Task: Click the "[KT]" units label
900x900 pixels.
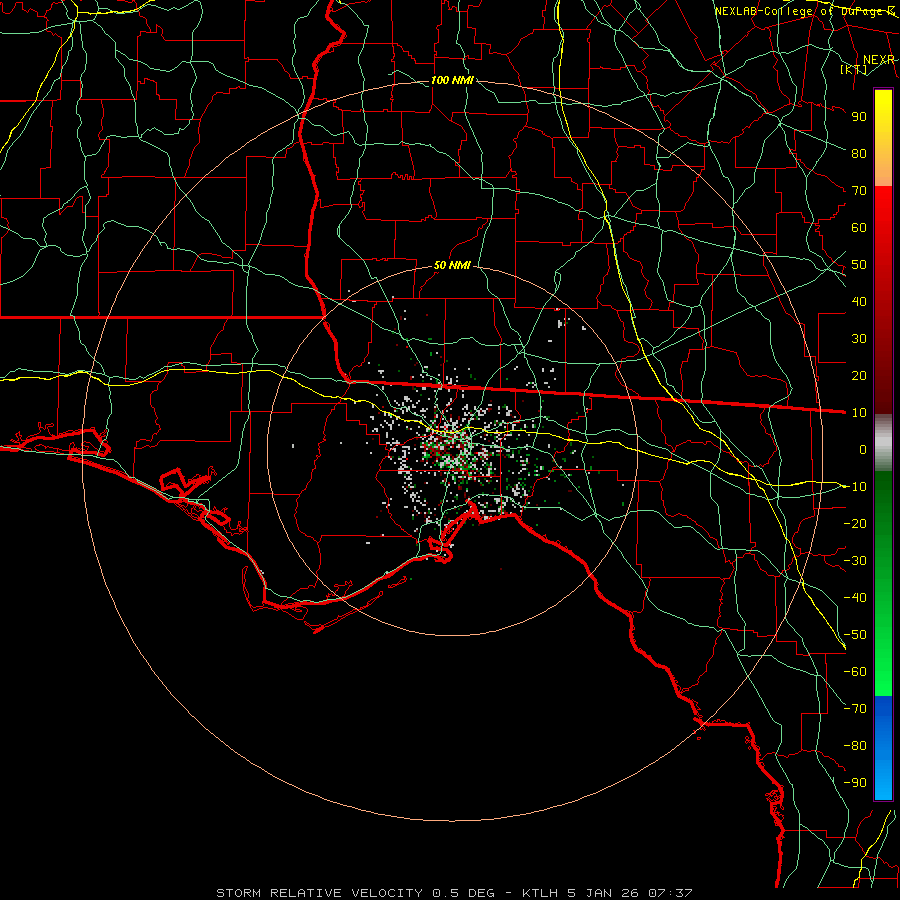Action: tap(854, 69)
